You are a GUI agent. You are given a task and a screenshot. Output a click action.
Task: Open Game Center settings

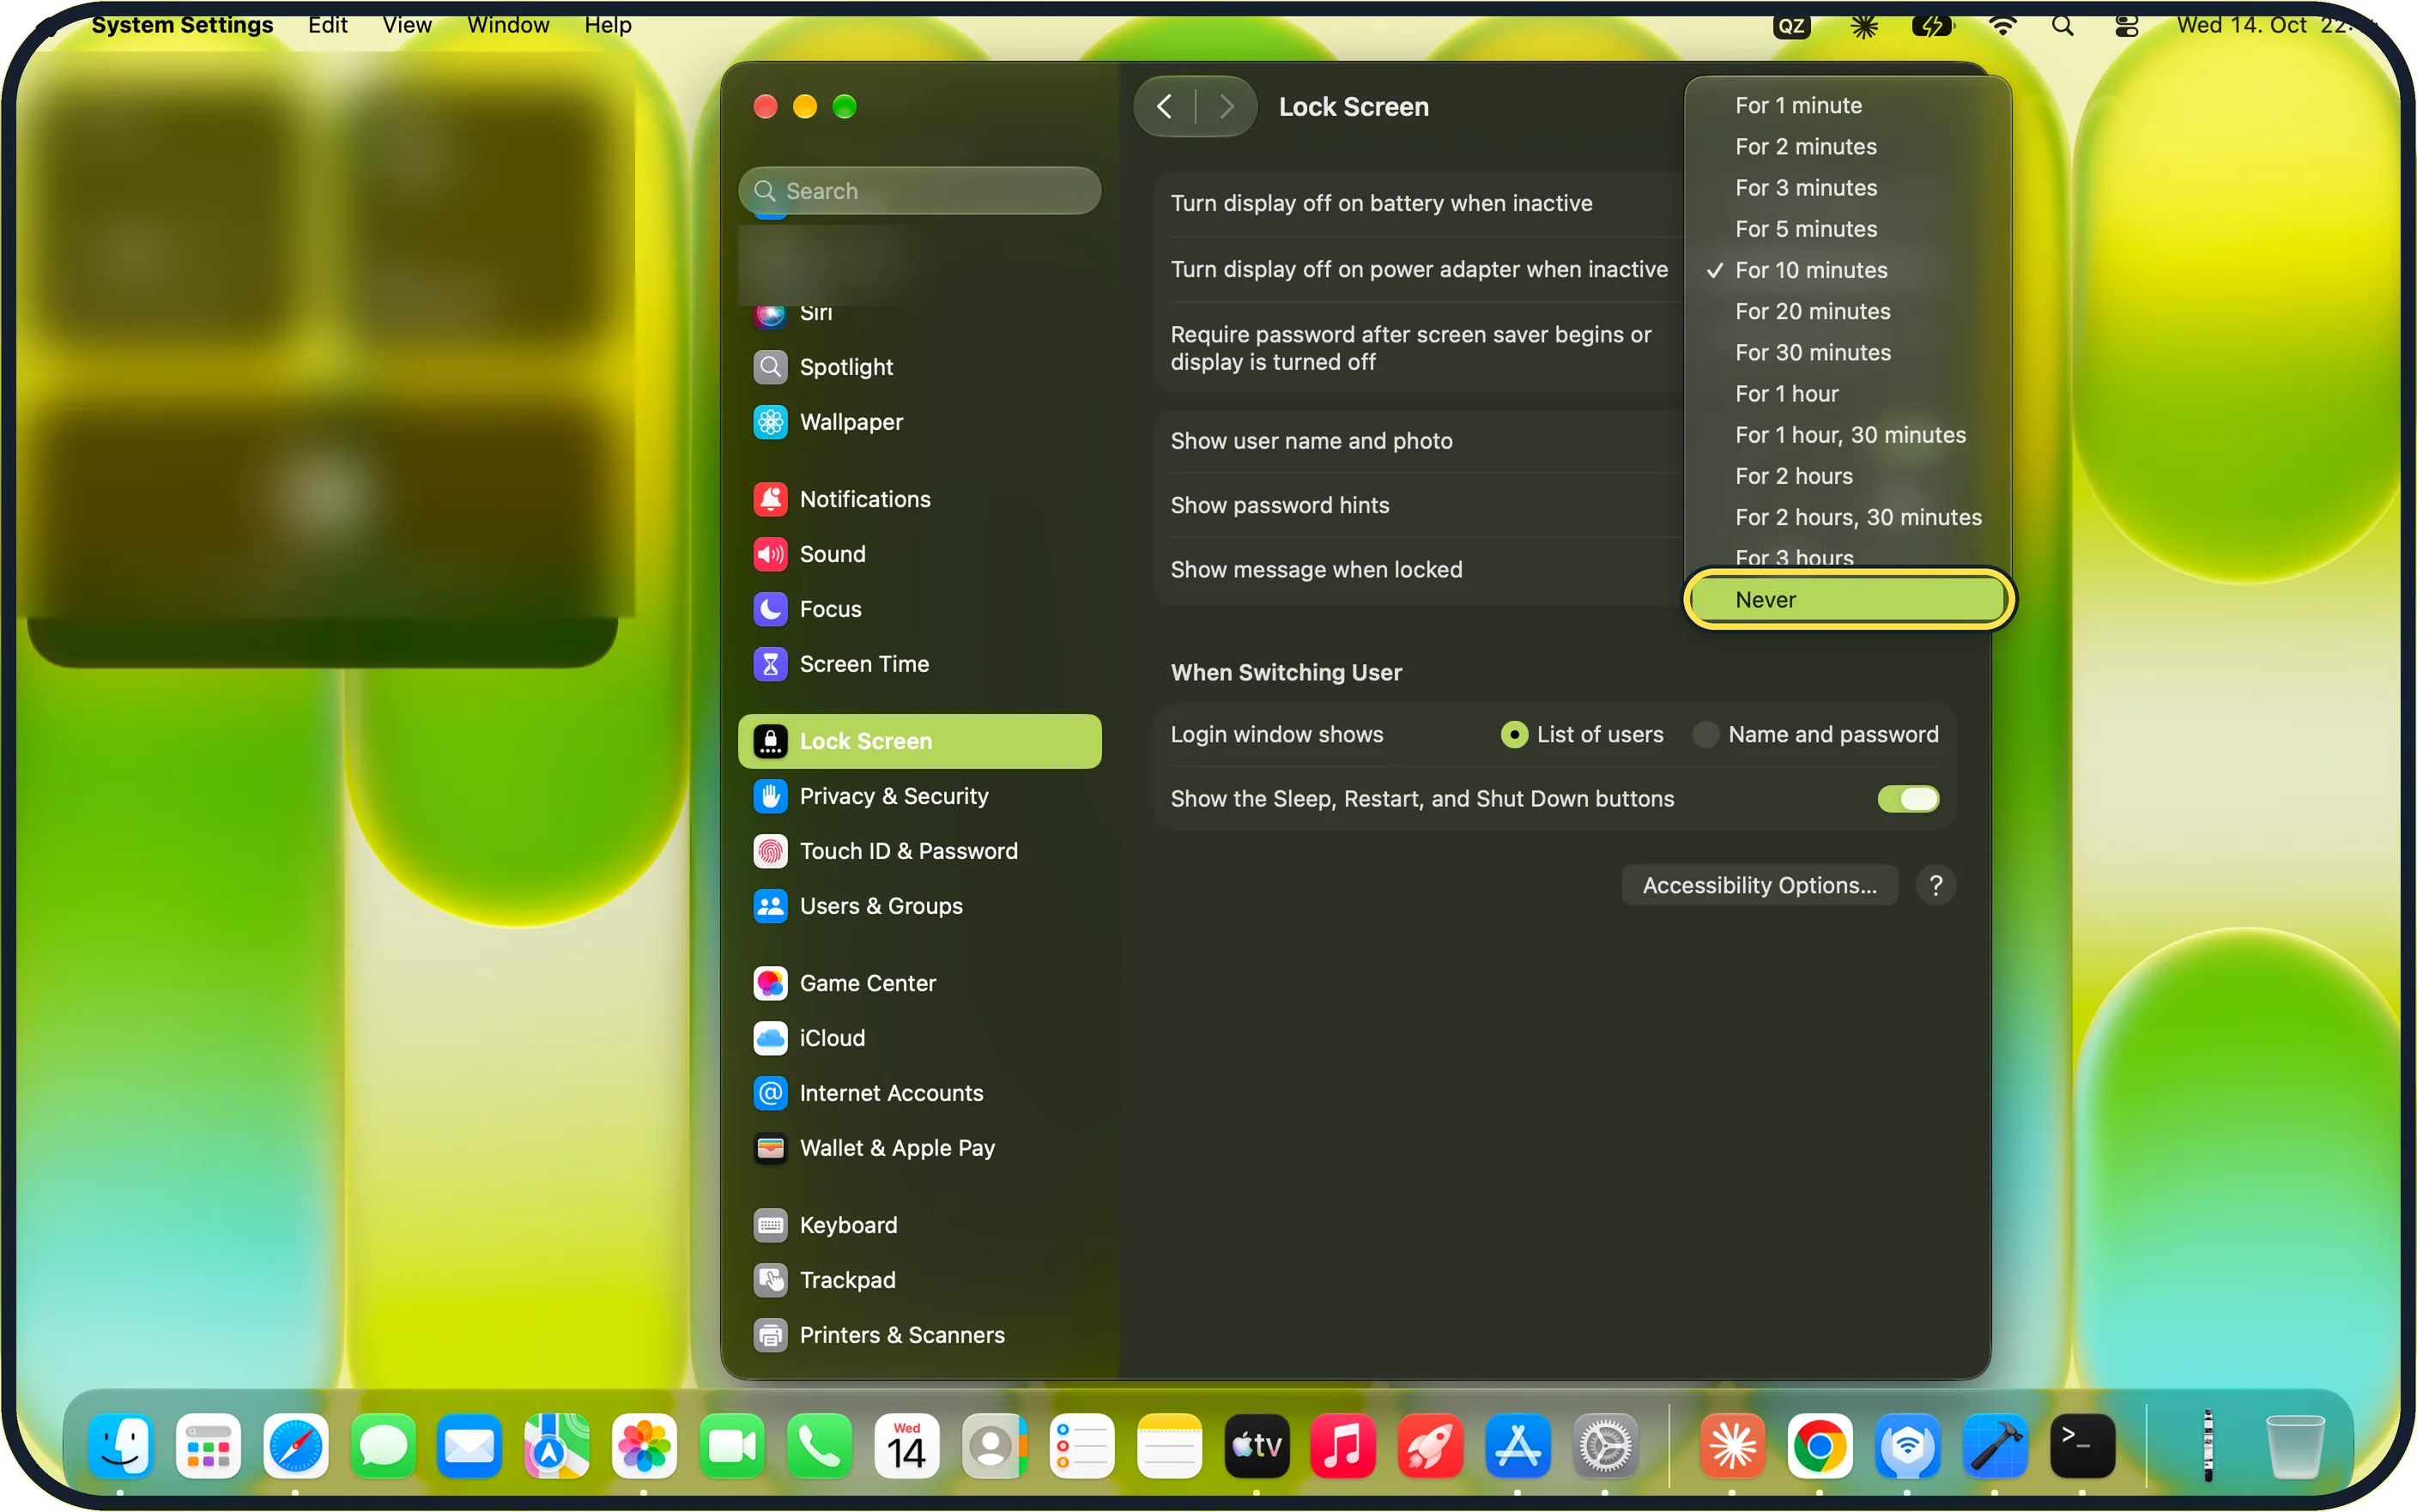[919, 983]
